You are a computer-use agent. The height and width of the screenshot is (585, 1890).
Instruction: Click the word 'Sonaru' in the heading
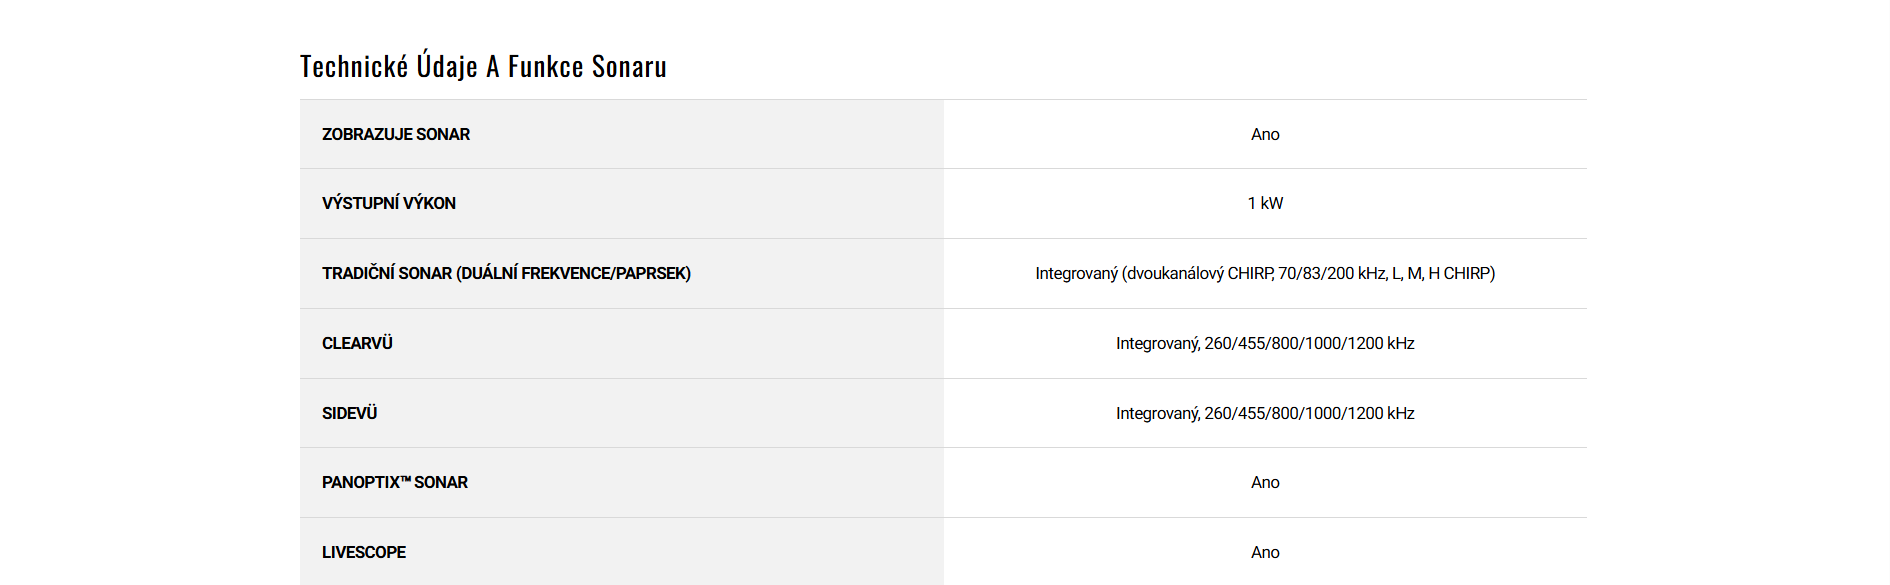(629, 67)
